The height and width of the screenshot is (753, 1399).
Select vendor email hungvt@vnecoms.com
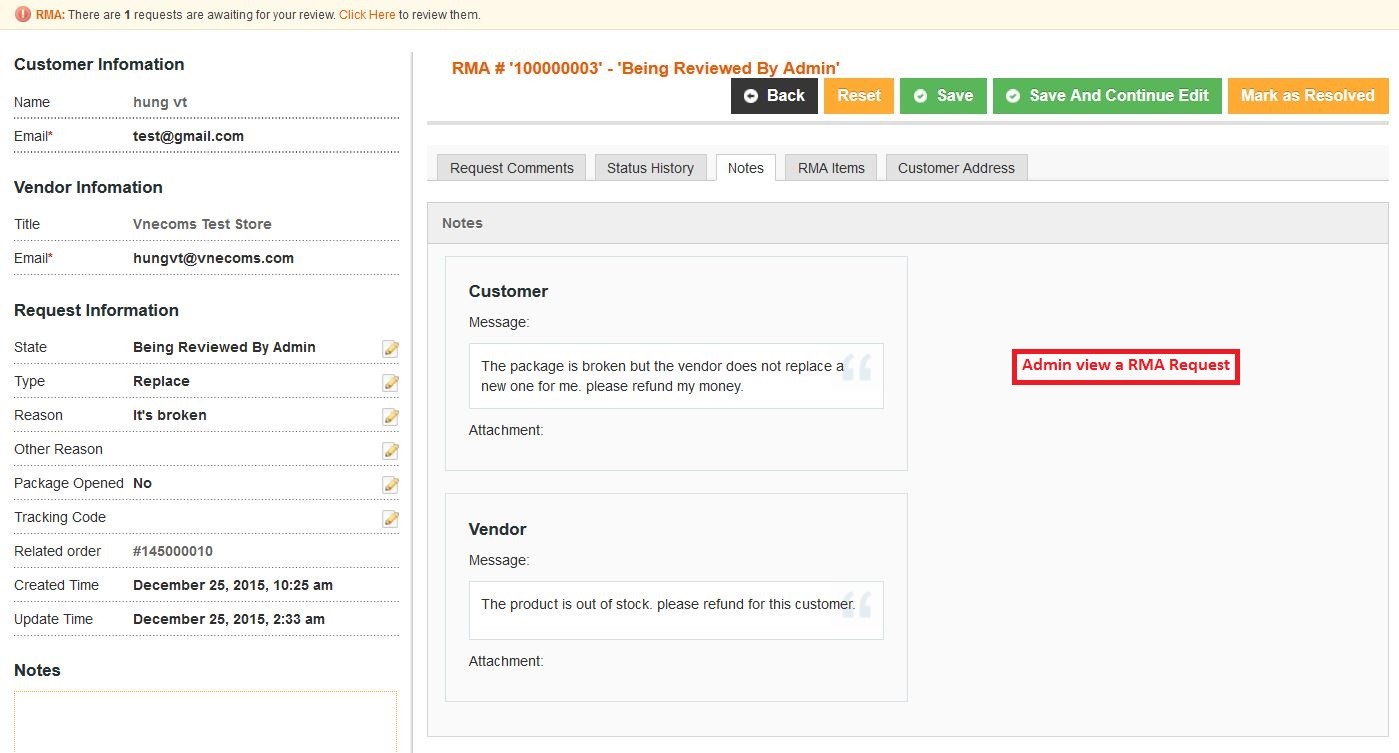(213, 258)
